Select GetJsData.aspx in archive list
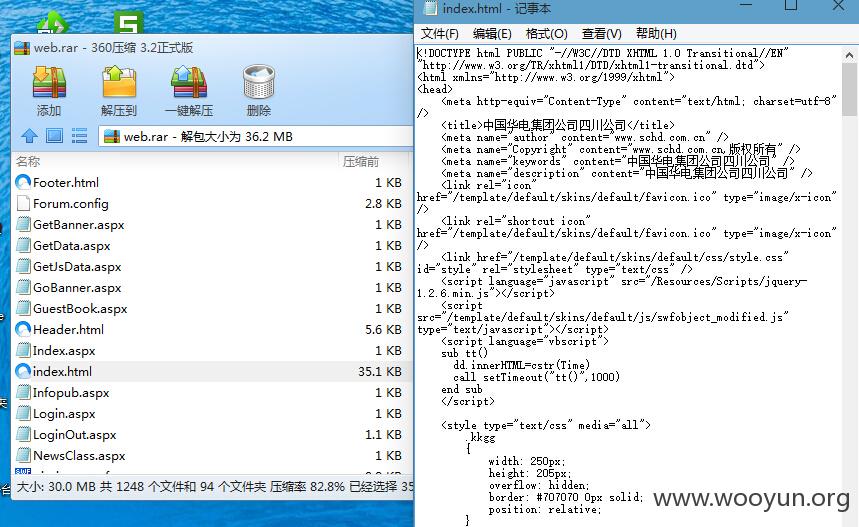 pyautogui.click(x=77, y=267)
